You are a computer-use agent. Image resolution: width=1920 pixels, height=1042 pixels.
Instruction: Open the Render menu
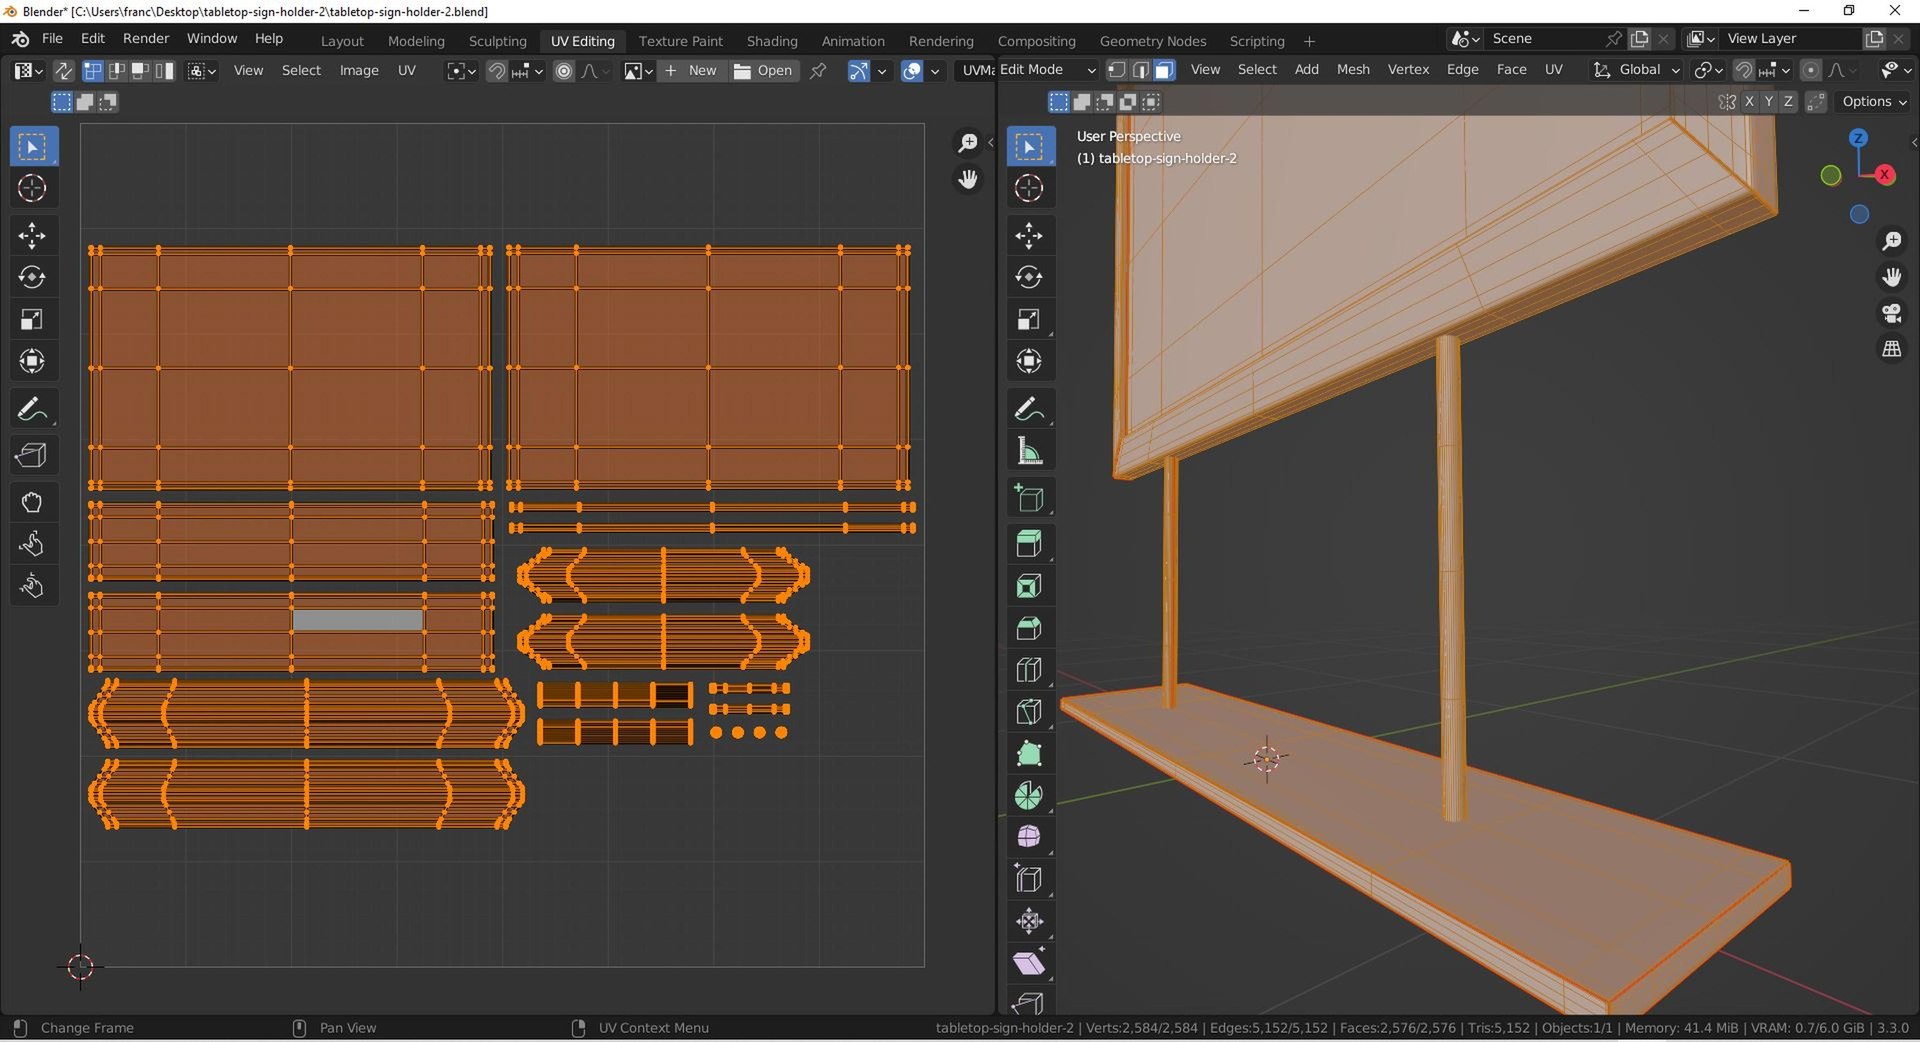point(146,38)
